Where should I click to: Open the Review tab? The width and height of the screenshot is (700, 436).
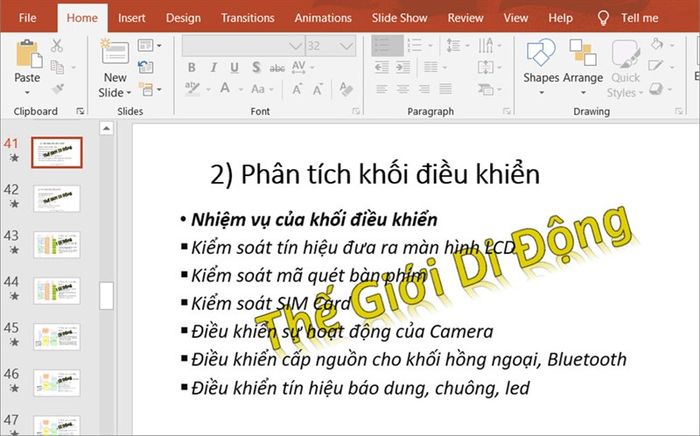[x=465, y=18]
